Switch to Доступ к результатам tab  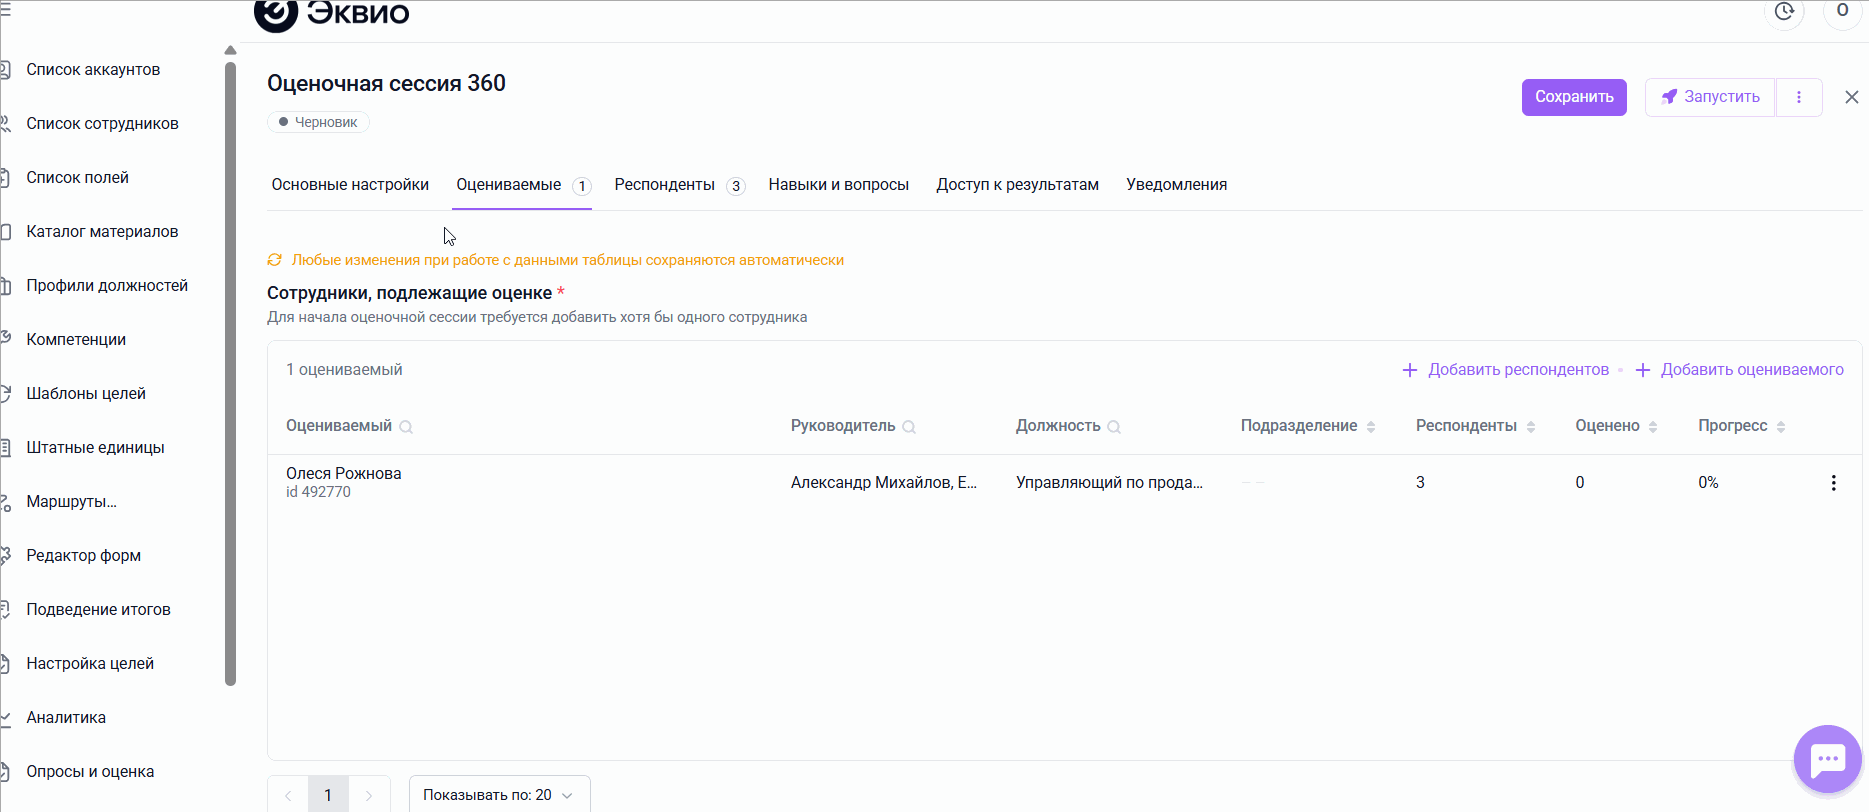(x=1017, y=185)
